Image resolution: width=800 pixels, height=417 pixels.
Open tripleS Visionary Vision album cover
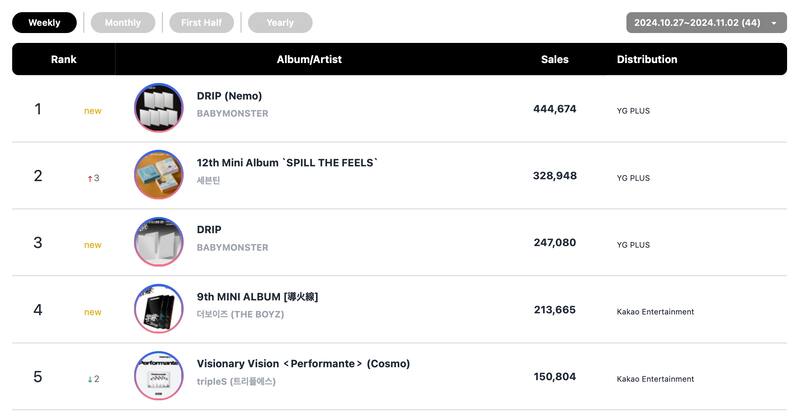pyautogui.click(x=158, y=376)
